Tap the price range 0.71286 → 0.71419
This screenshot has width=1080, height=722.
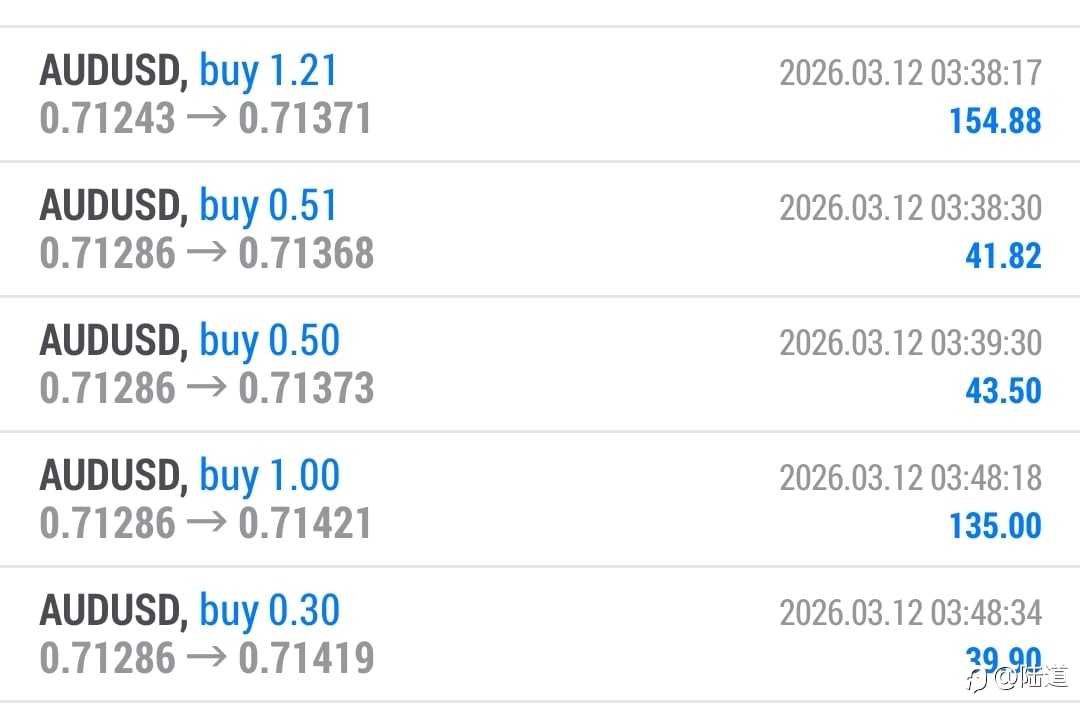(206, 659)
